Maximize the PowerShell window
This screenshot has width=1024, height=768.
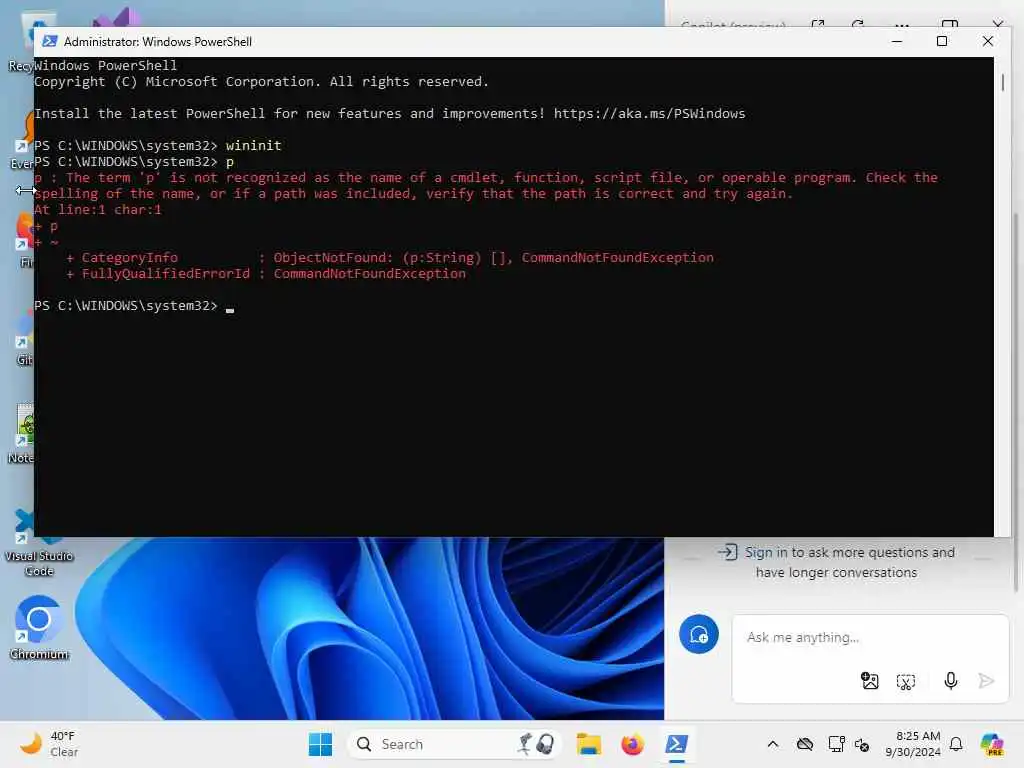click(x=942, y=41)
